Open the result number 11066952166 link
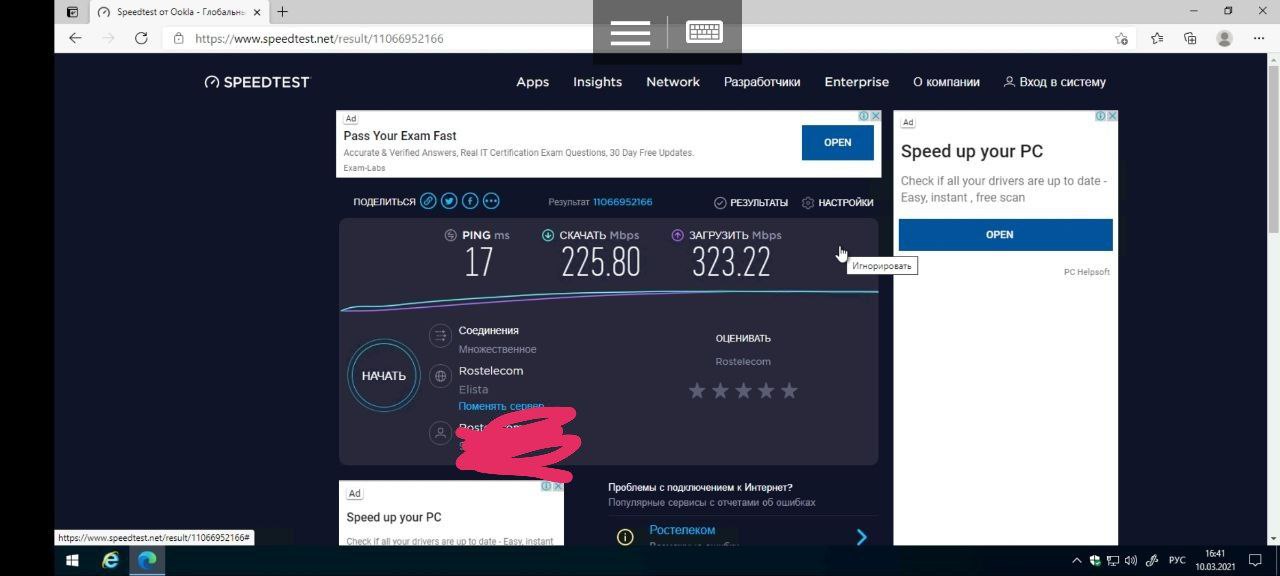 [x=622, y=202]
